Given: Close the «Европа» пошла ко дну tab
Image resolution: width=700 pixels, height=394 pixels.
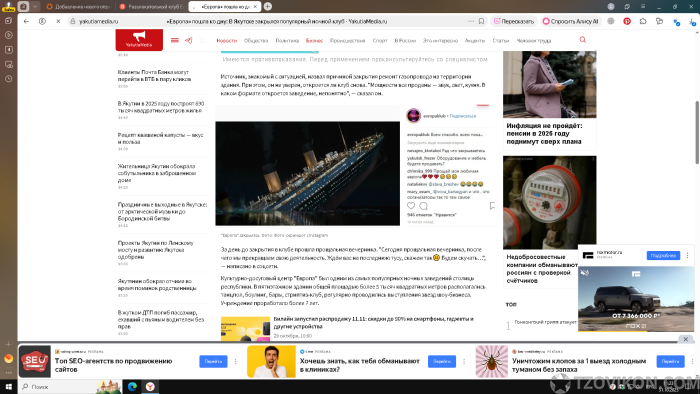Looking at the screenshot, I should 255,7.
